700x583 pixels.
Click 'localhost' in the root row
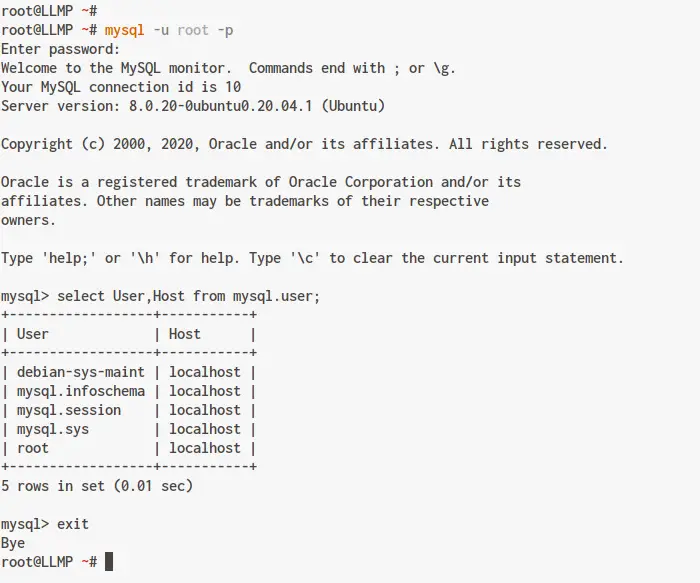coord(205,448)
